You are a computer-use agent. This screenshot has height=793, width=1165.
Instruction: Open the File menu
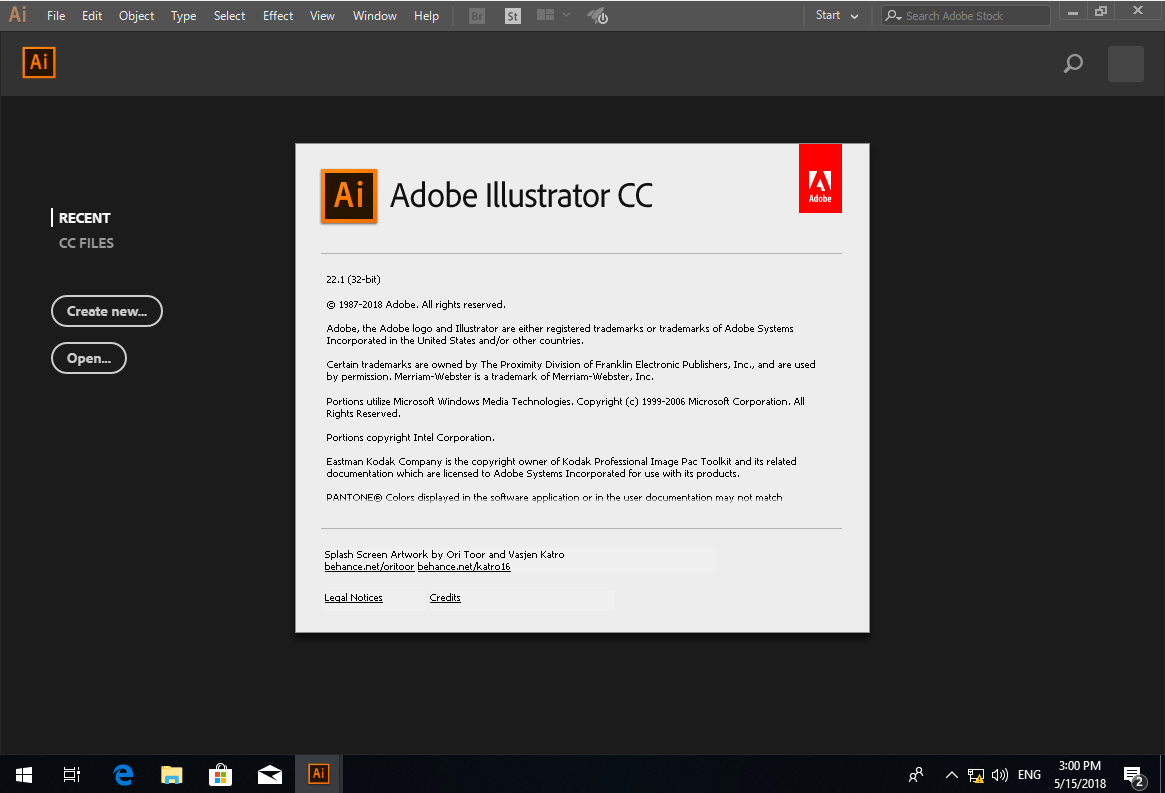(56, 16)
